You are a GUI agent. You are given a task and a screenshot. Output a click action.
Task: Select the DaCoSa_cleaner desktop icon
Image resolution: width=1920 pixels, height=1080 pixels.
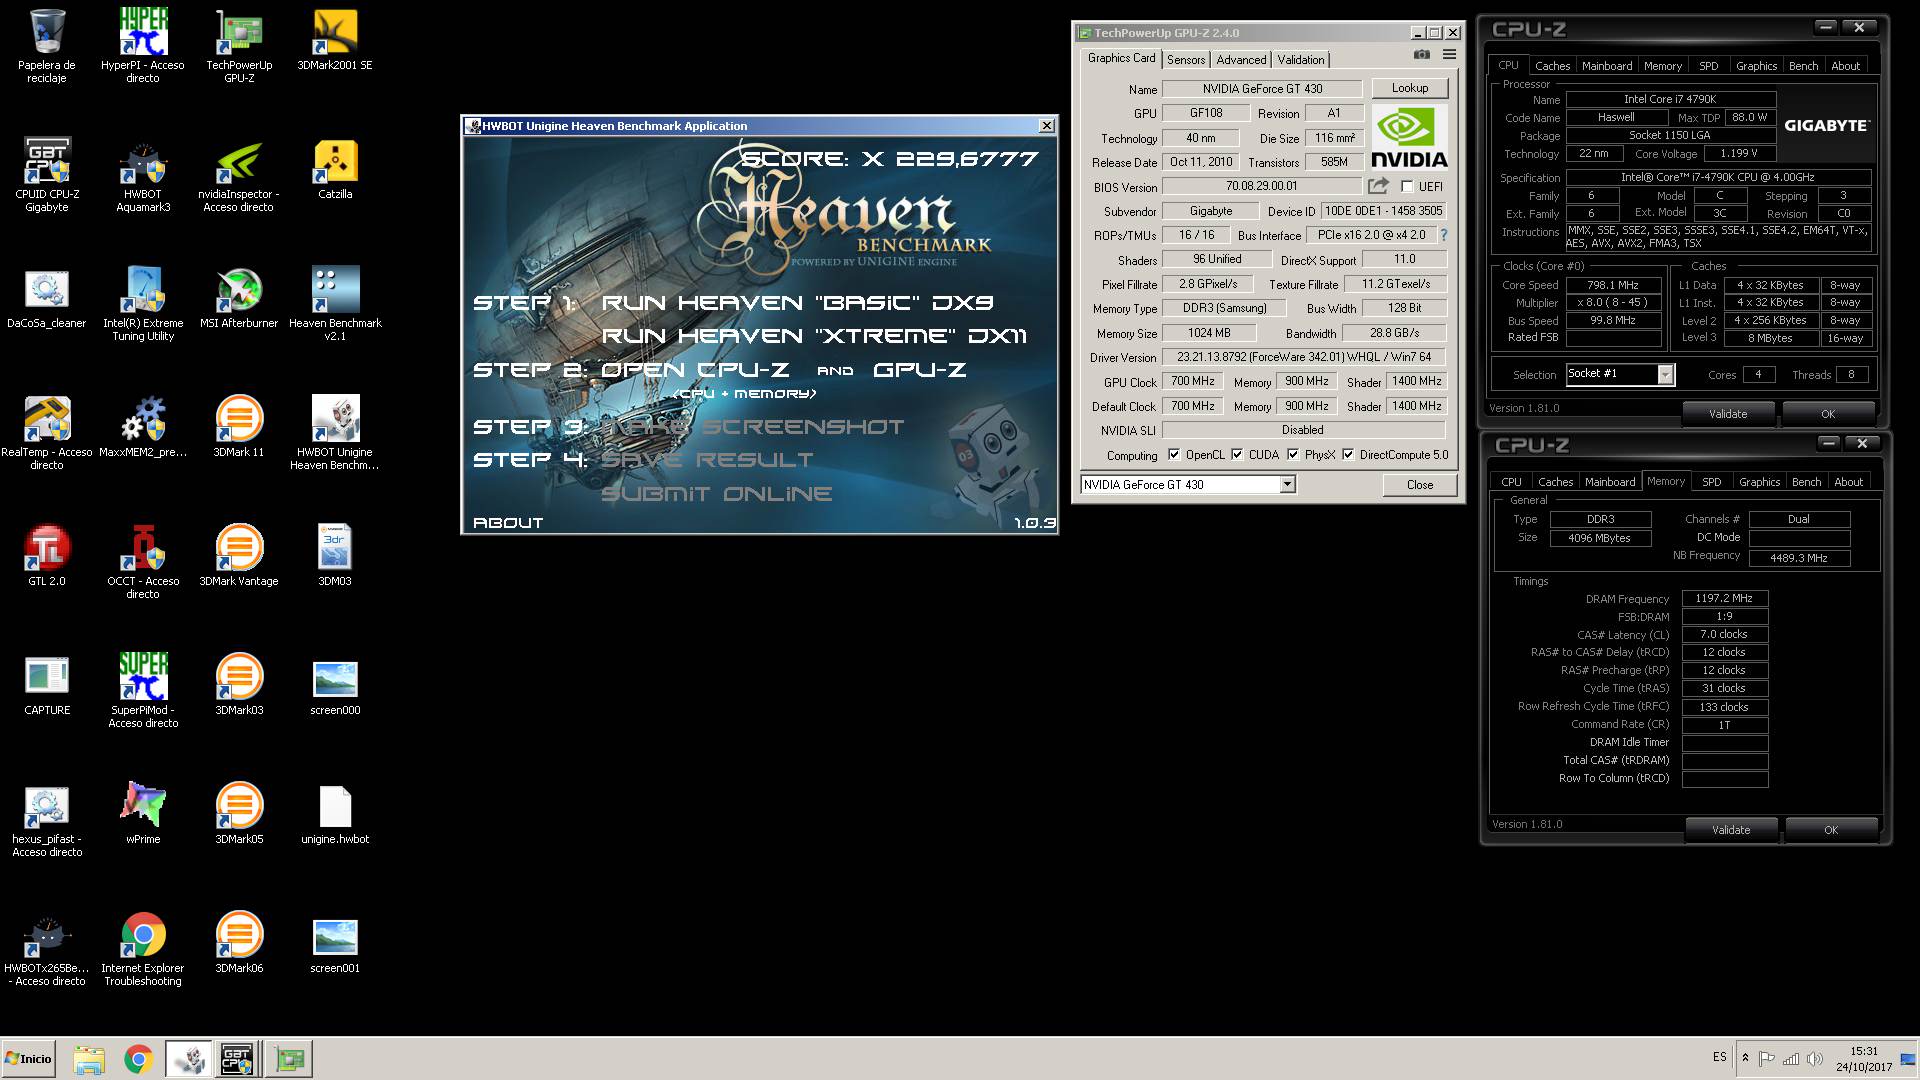(46, 298)
